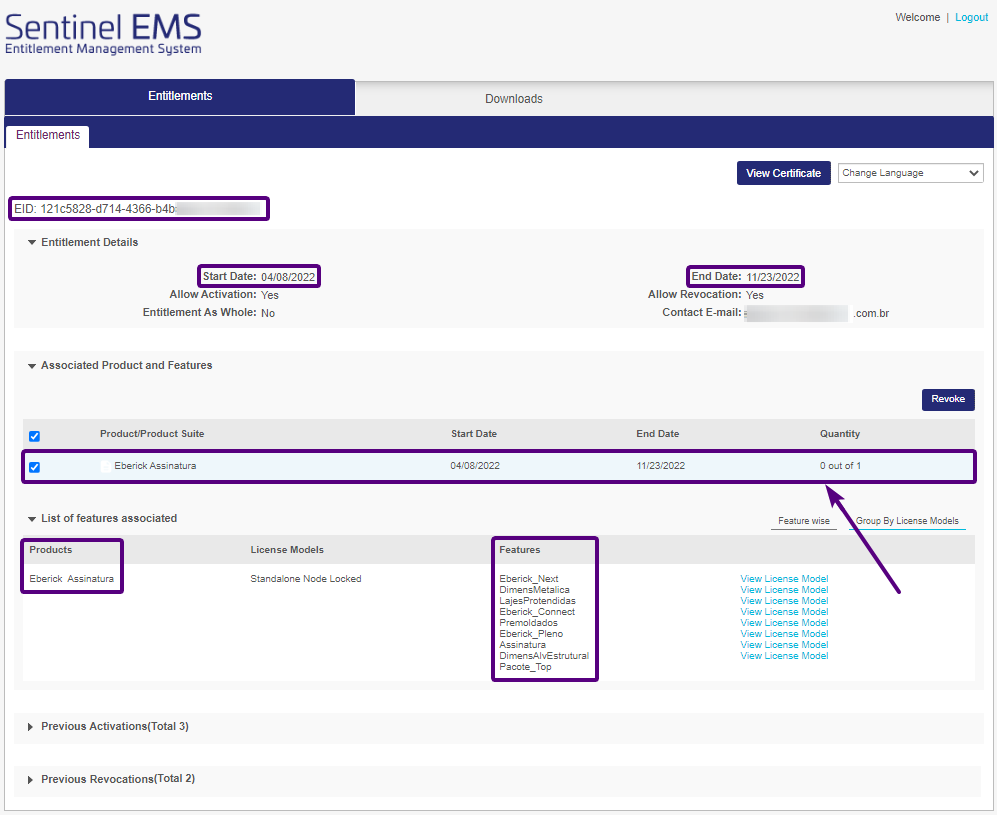997x815 pixels.
Task: Switch to the Downloads tab
Action: (x=514, y=99)
